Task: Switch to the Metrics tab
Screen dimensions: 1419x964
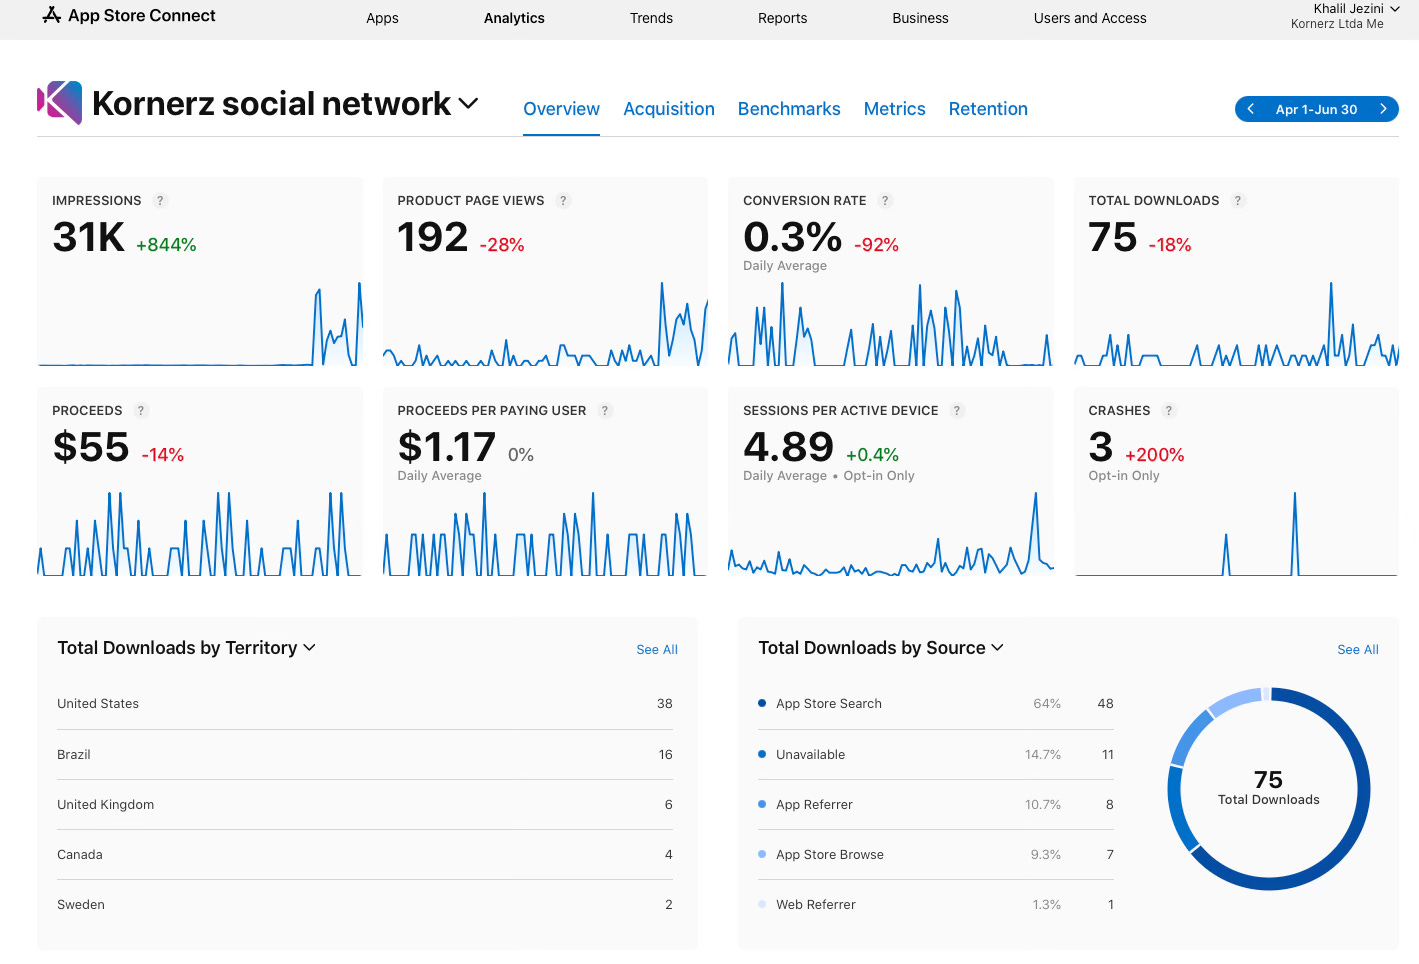Action: pyautogui.click(x=894, y=109)
